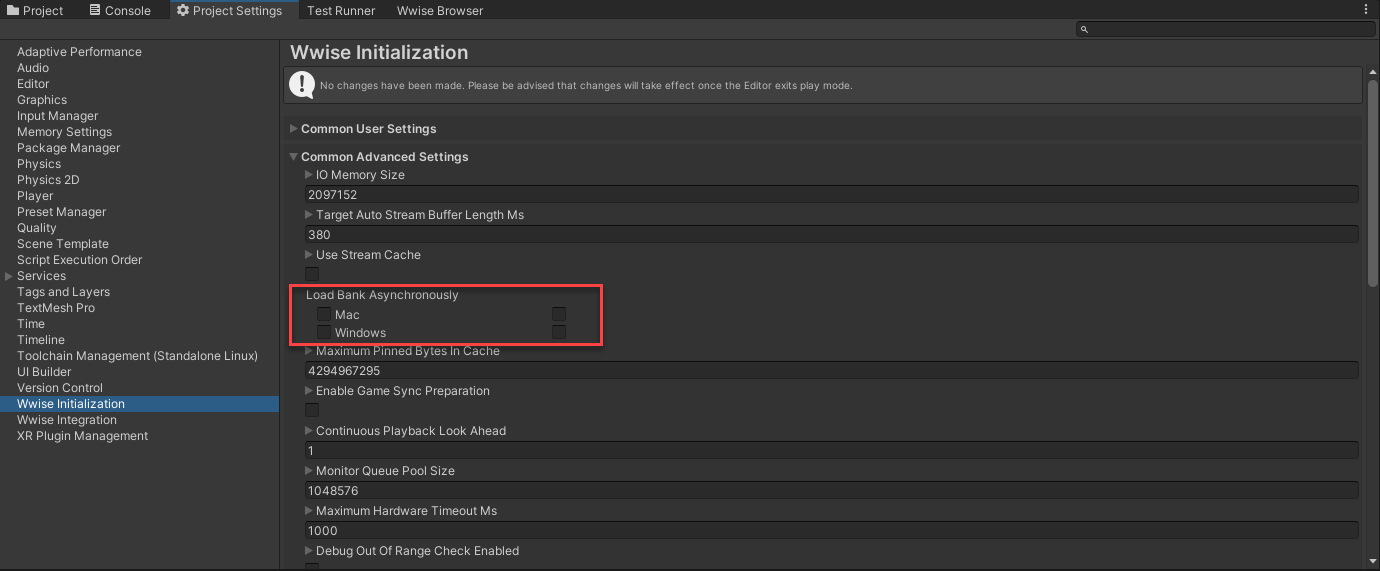Click the gear icon on Project Settings tab

[183, 10]
